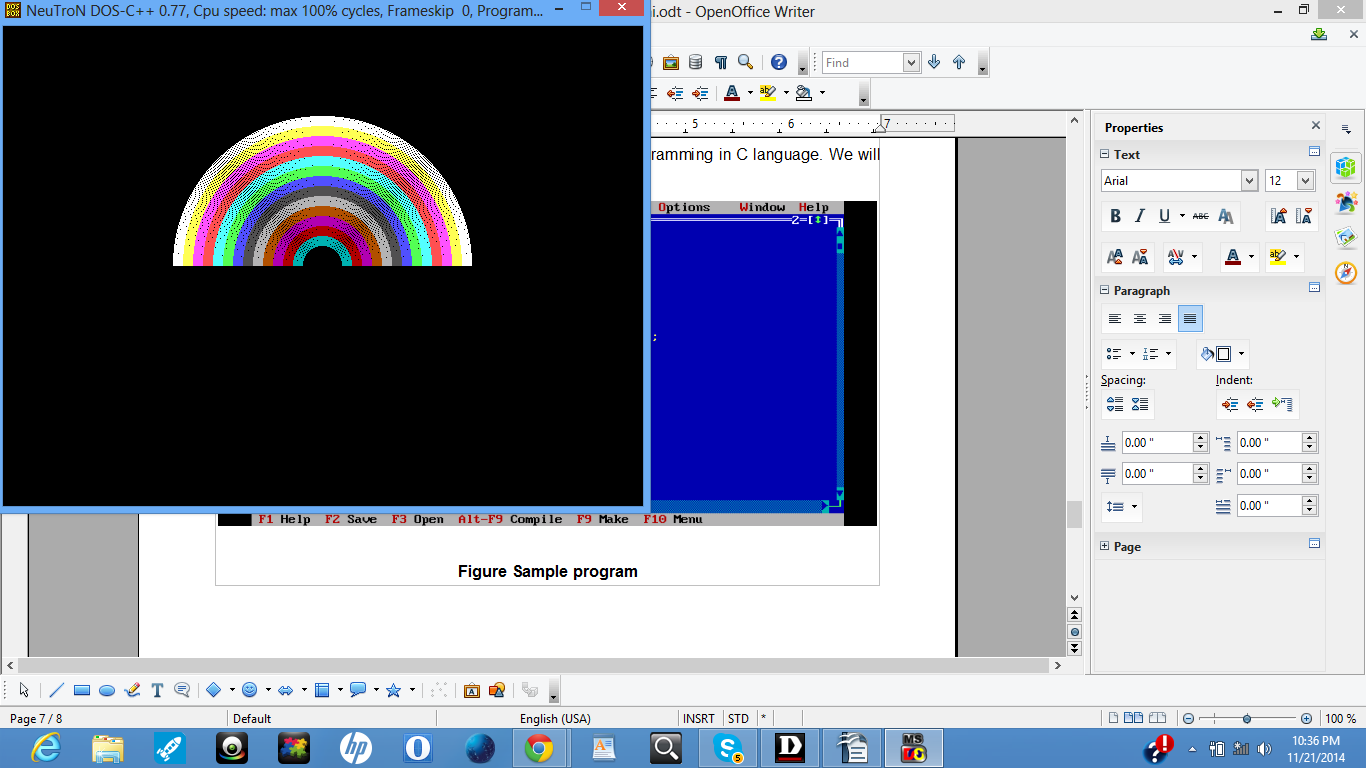Image resolution: width=1366 pixels, height=768 pixels.
Task: Open the sidebar Gallery deck
Action: (1346, 237)
